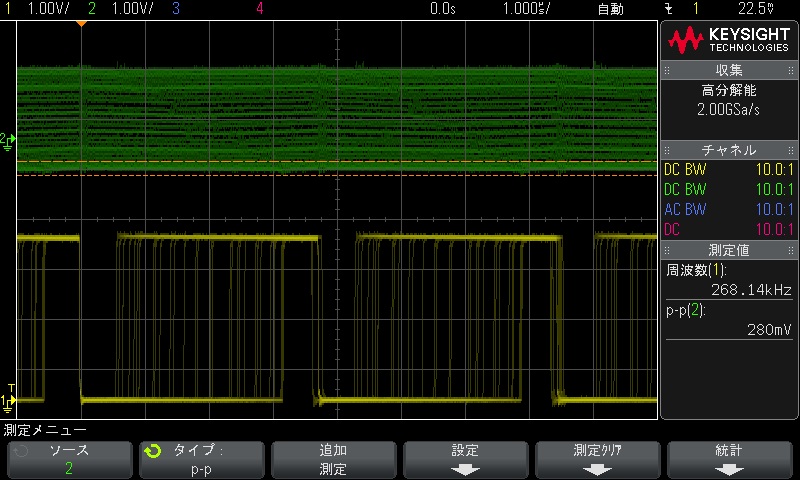Open the チャネル panel header
The width and height of the screenshot is (800, 480).
click(728, 149)
